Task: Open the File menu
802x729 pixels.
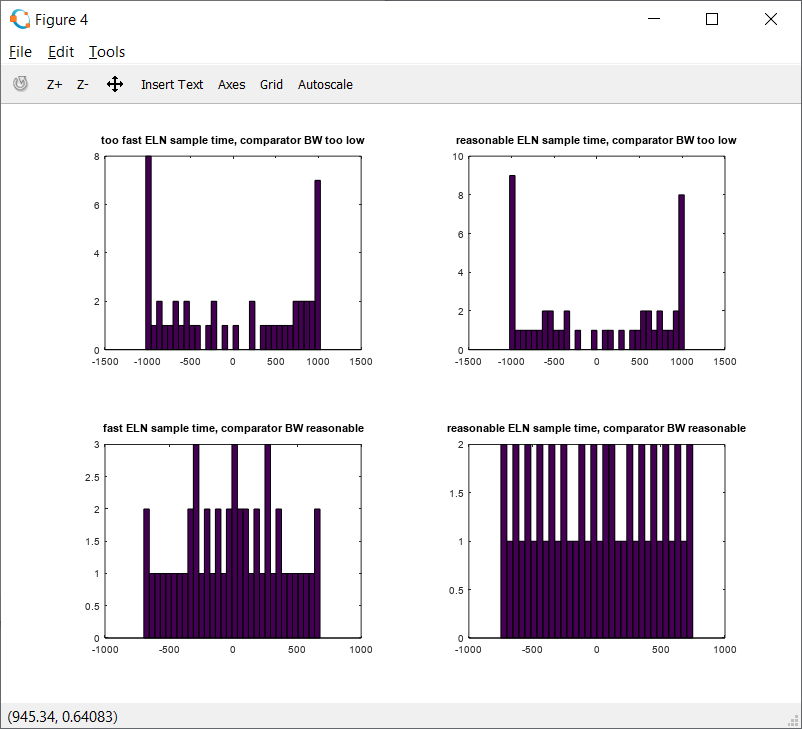Action: tap(20, 52)
